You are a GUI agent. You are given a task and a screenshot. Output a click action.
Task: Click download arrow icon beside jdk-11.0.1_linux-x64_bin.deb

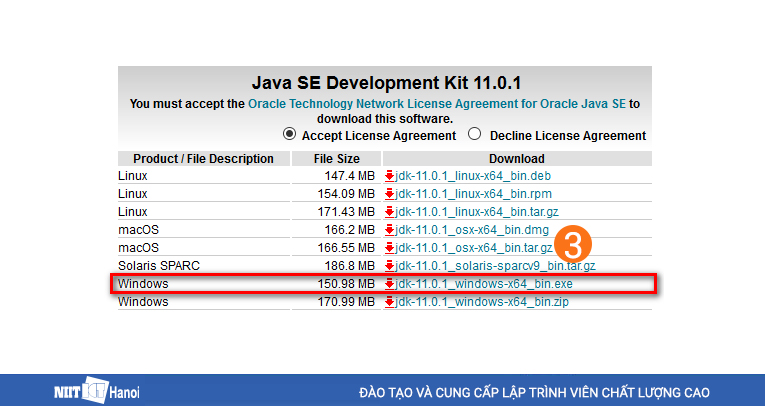[x=389, y=176]
